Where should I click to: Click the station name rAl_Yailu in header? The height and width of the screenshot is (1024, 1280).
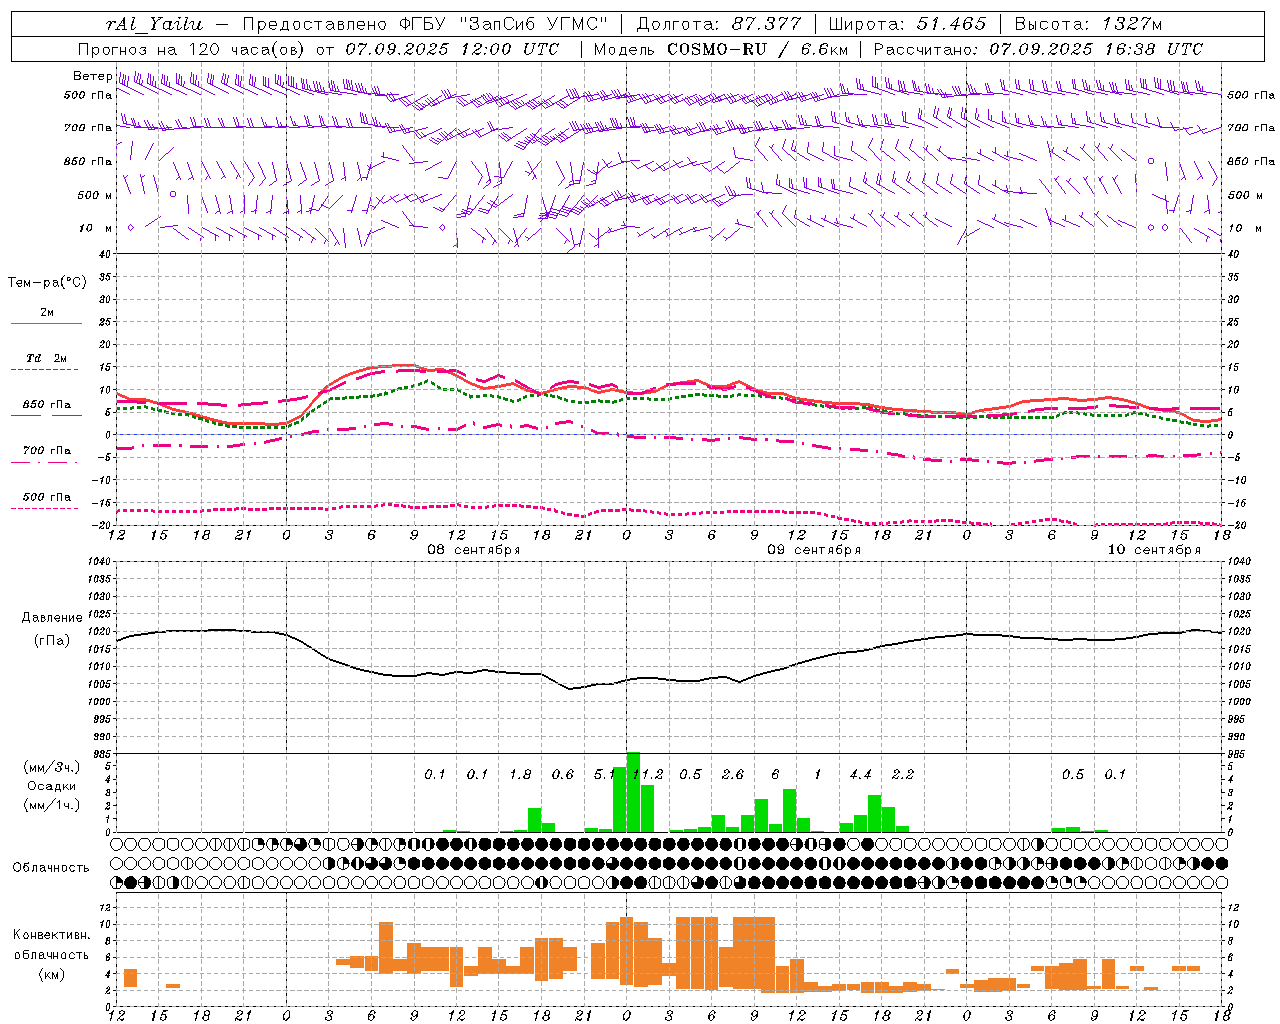155,24
